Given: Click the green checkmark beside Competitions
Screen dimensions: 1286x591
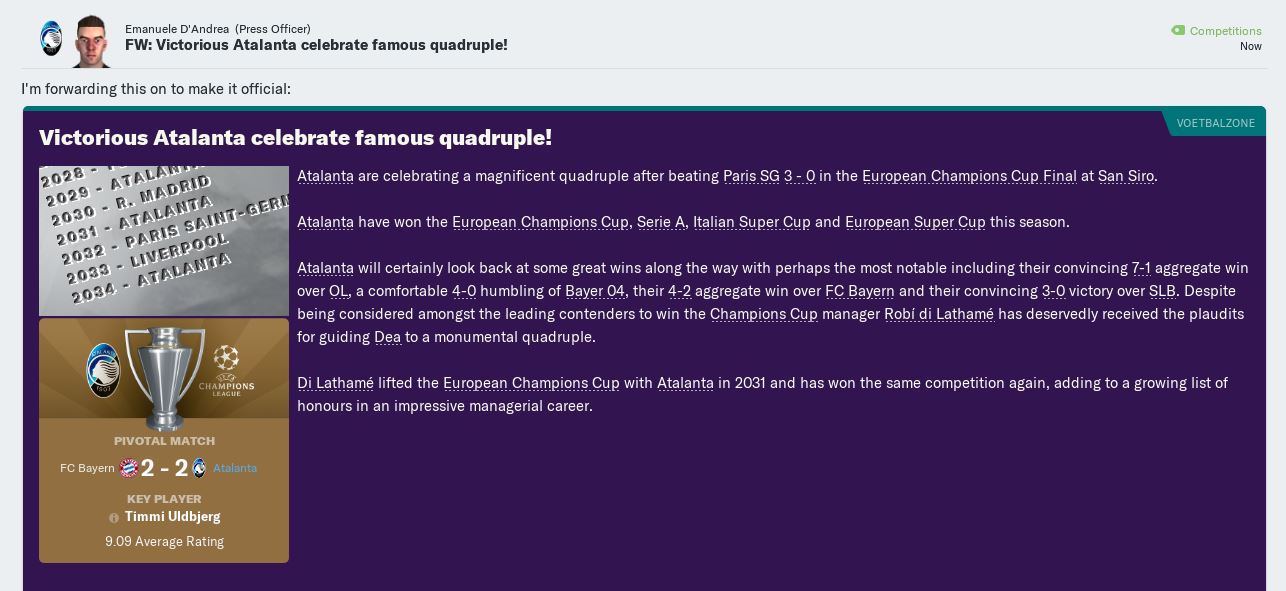Looking at the screenshot, I should [x=1178, y=30].
